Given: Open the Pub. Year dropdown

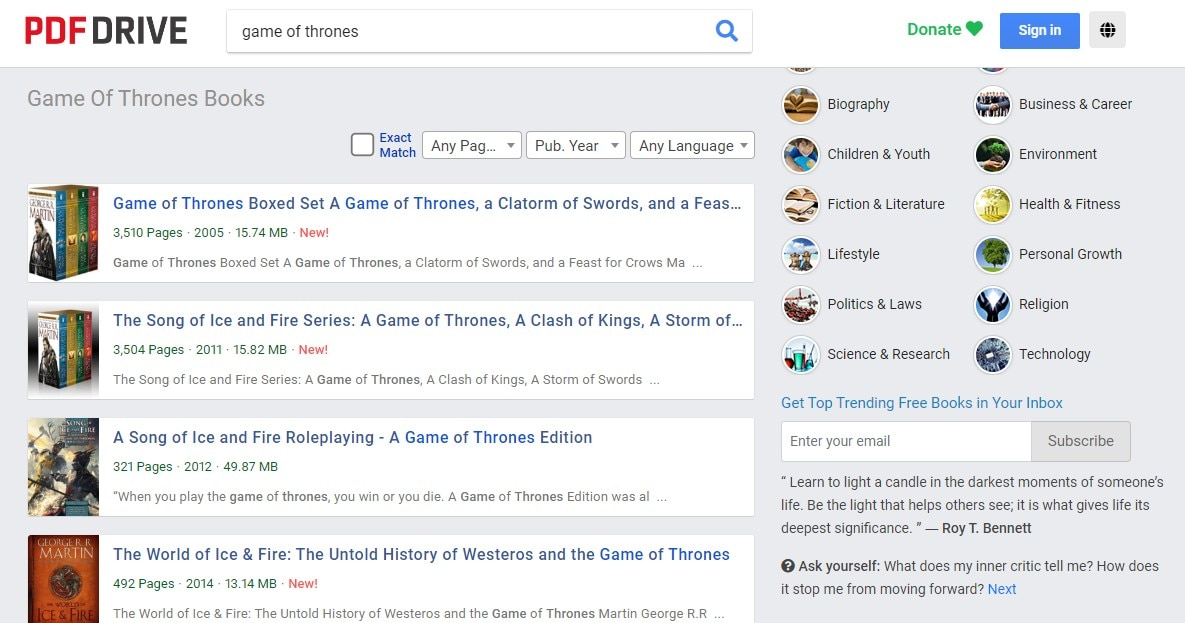Looking at the screenshot, I should pos(576,146).
